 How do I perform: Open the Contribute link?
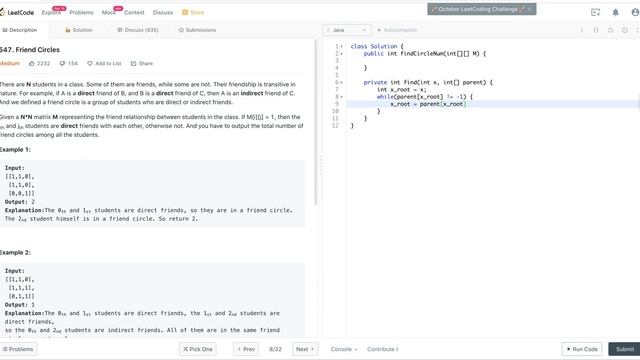382,349
